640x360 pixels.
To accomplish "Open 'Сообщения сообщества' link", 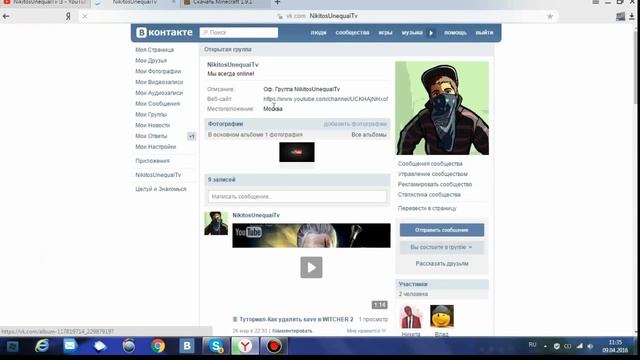I will [430, 164].
